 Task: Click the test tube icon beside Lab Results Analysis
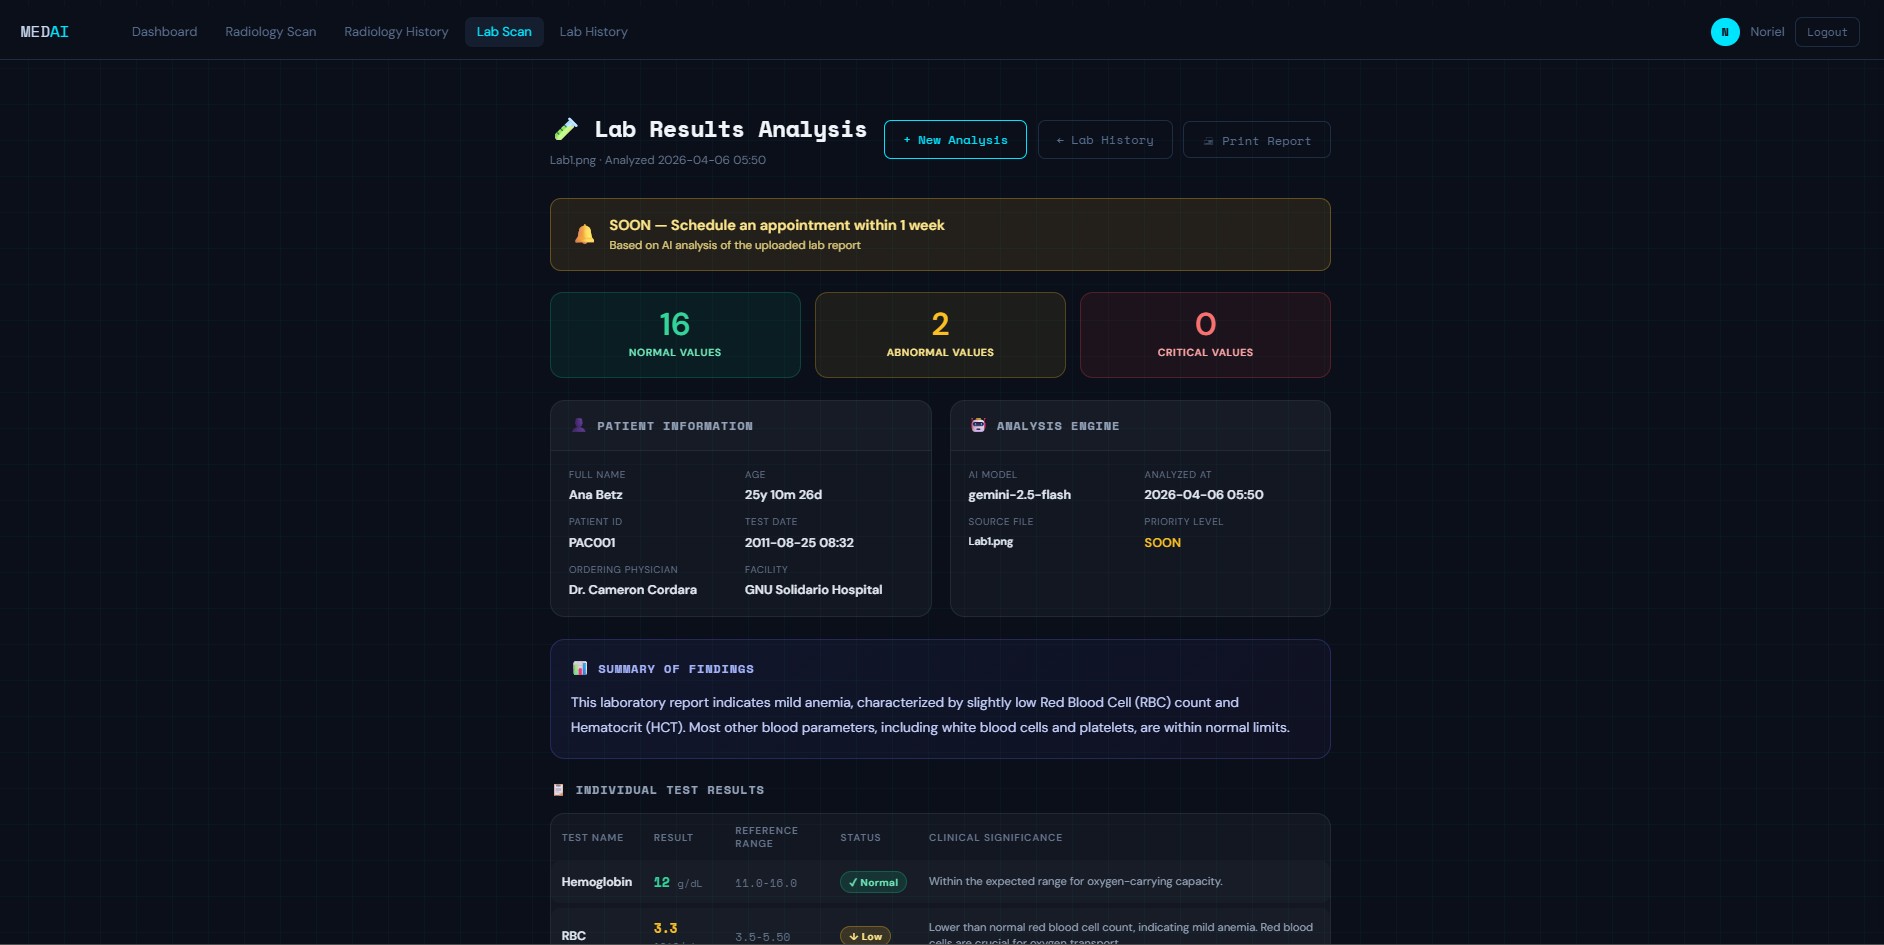(x=565, y=129)
